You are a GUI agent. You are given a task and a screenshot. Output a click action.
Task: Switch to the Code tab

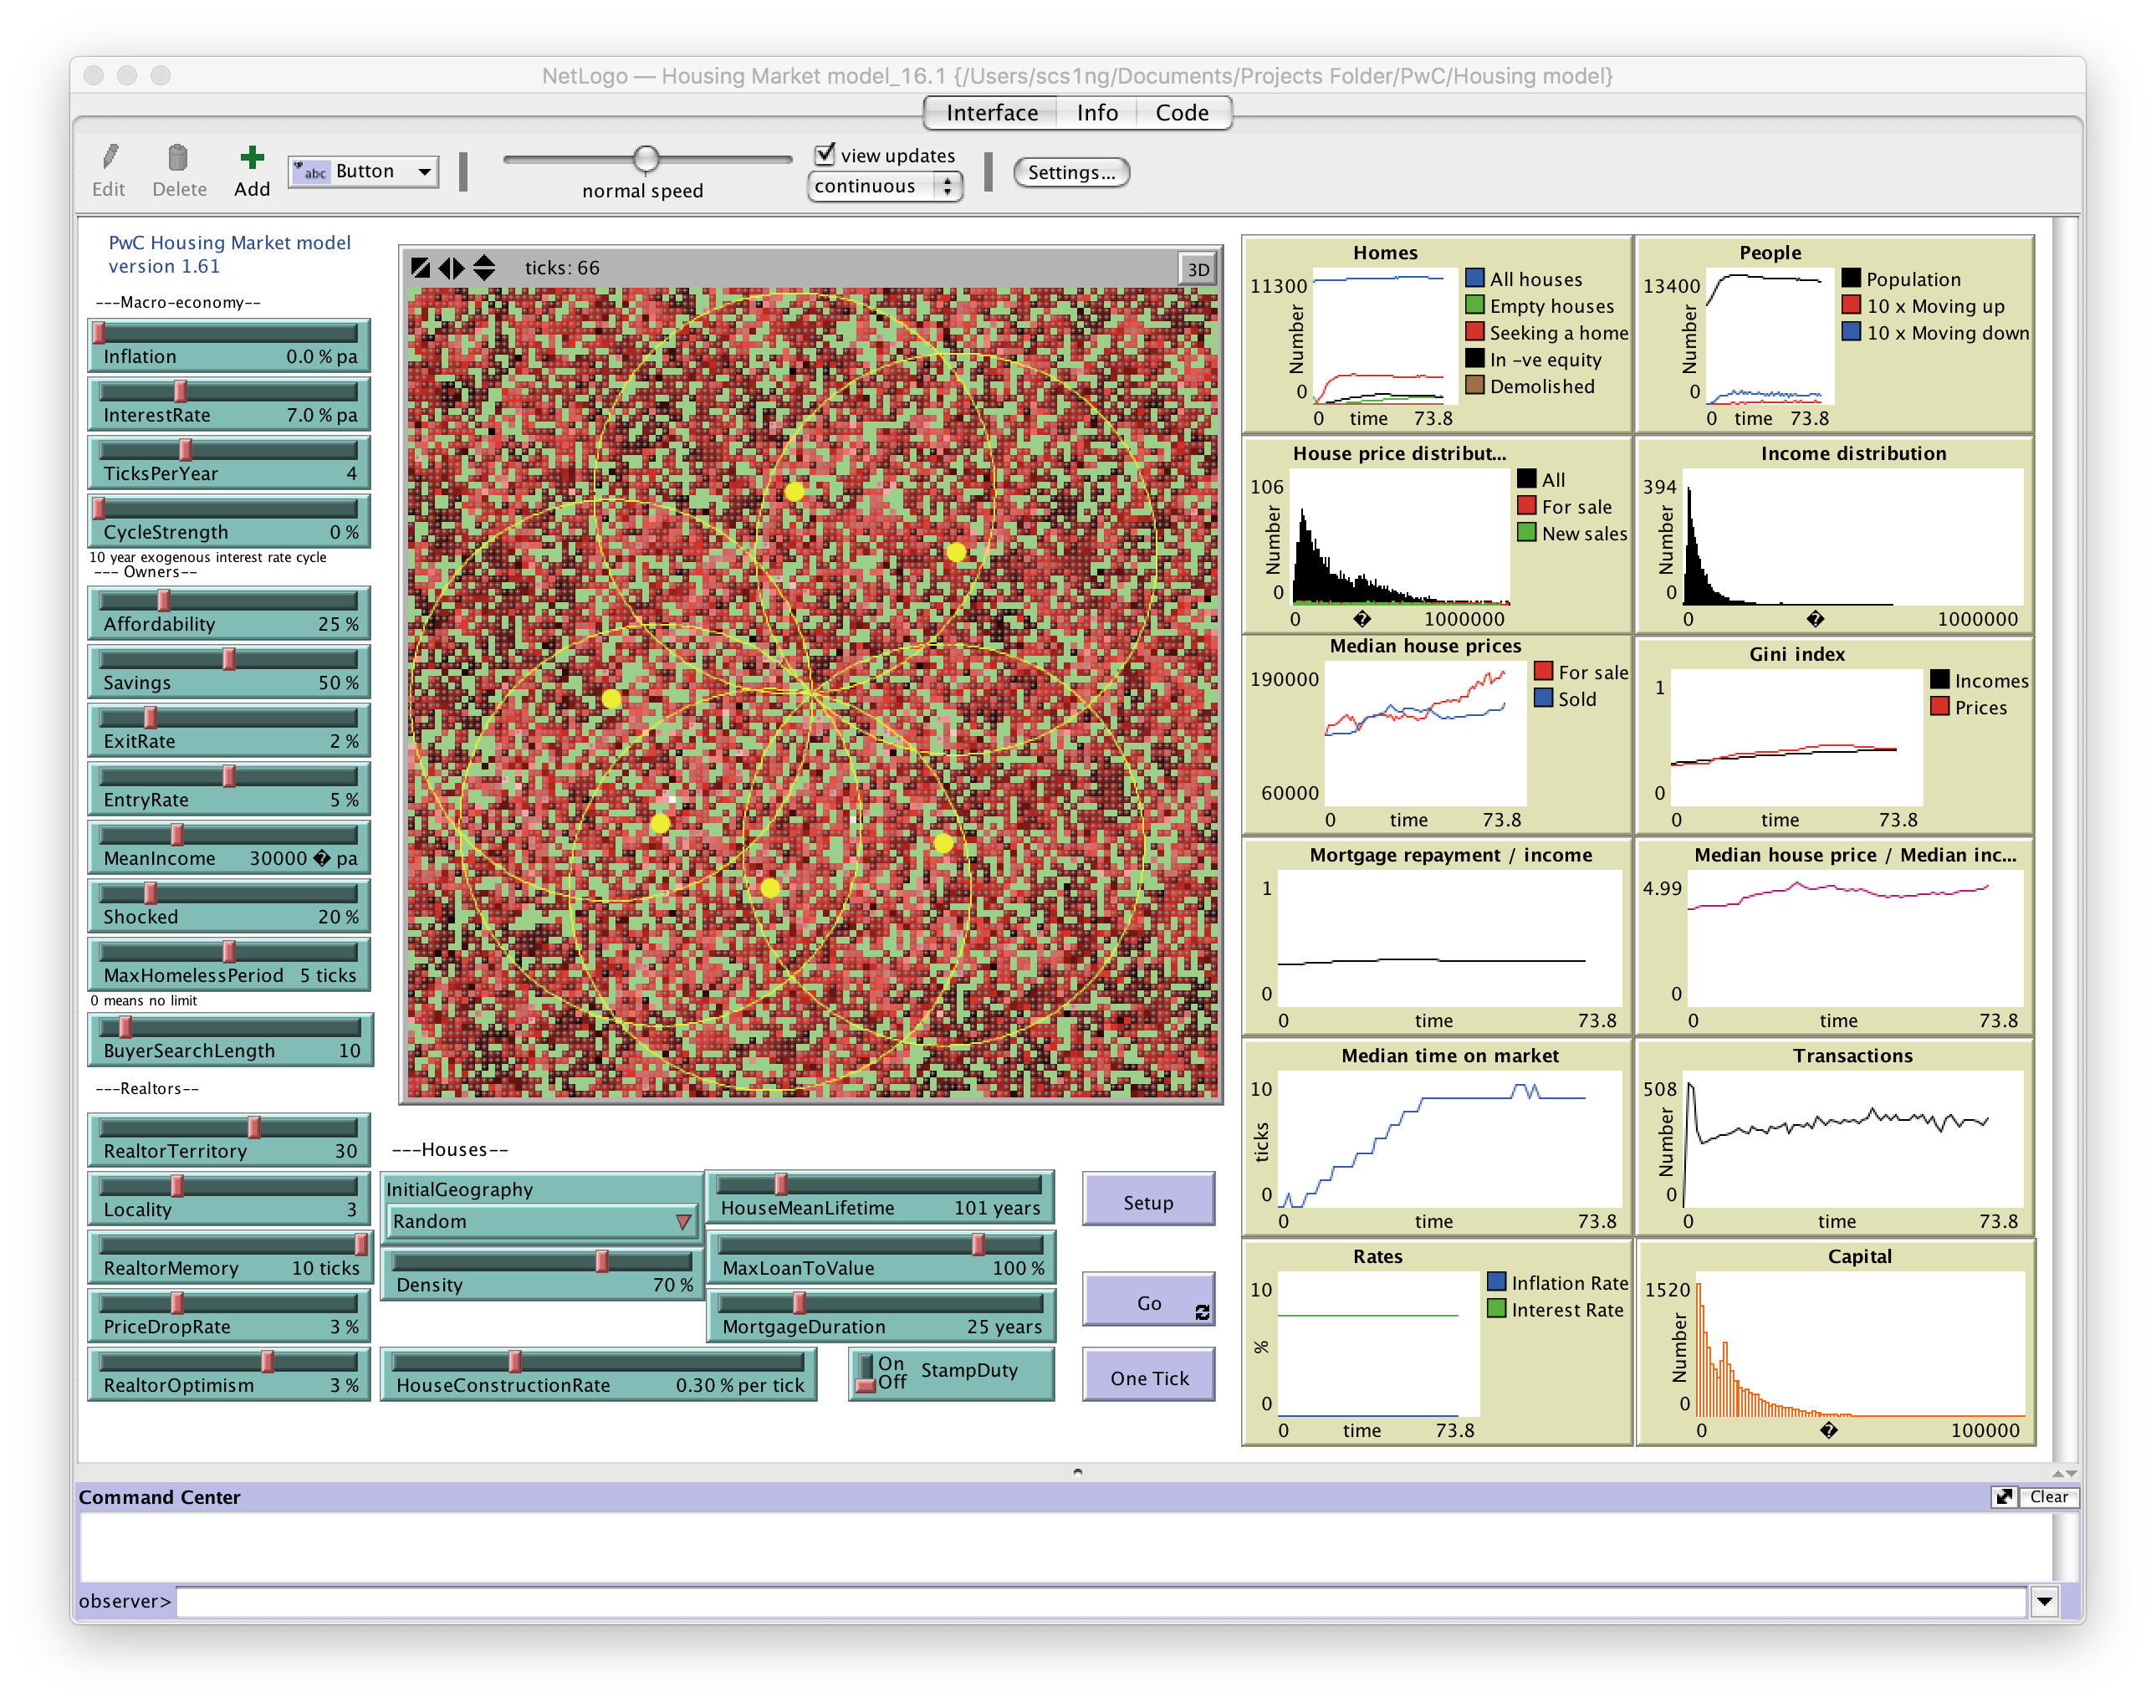1182,112
